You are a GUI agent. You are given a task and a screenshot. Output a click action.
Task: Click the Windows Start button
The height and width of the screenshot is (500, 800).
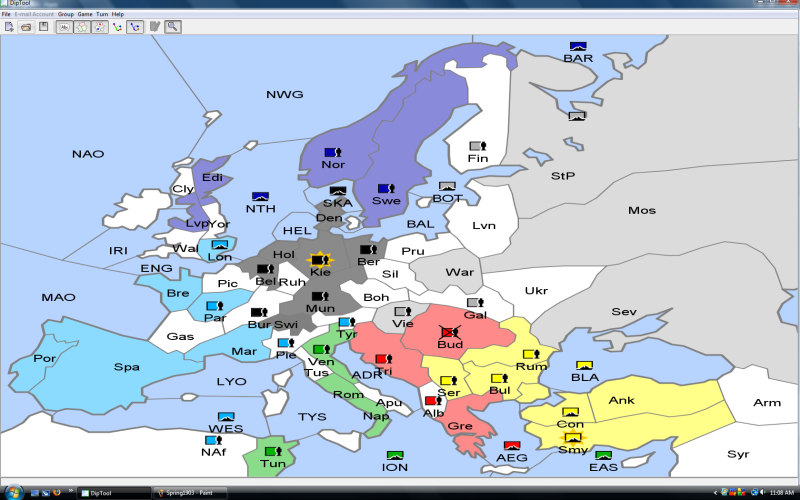[10, 493]
